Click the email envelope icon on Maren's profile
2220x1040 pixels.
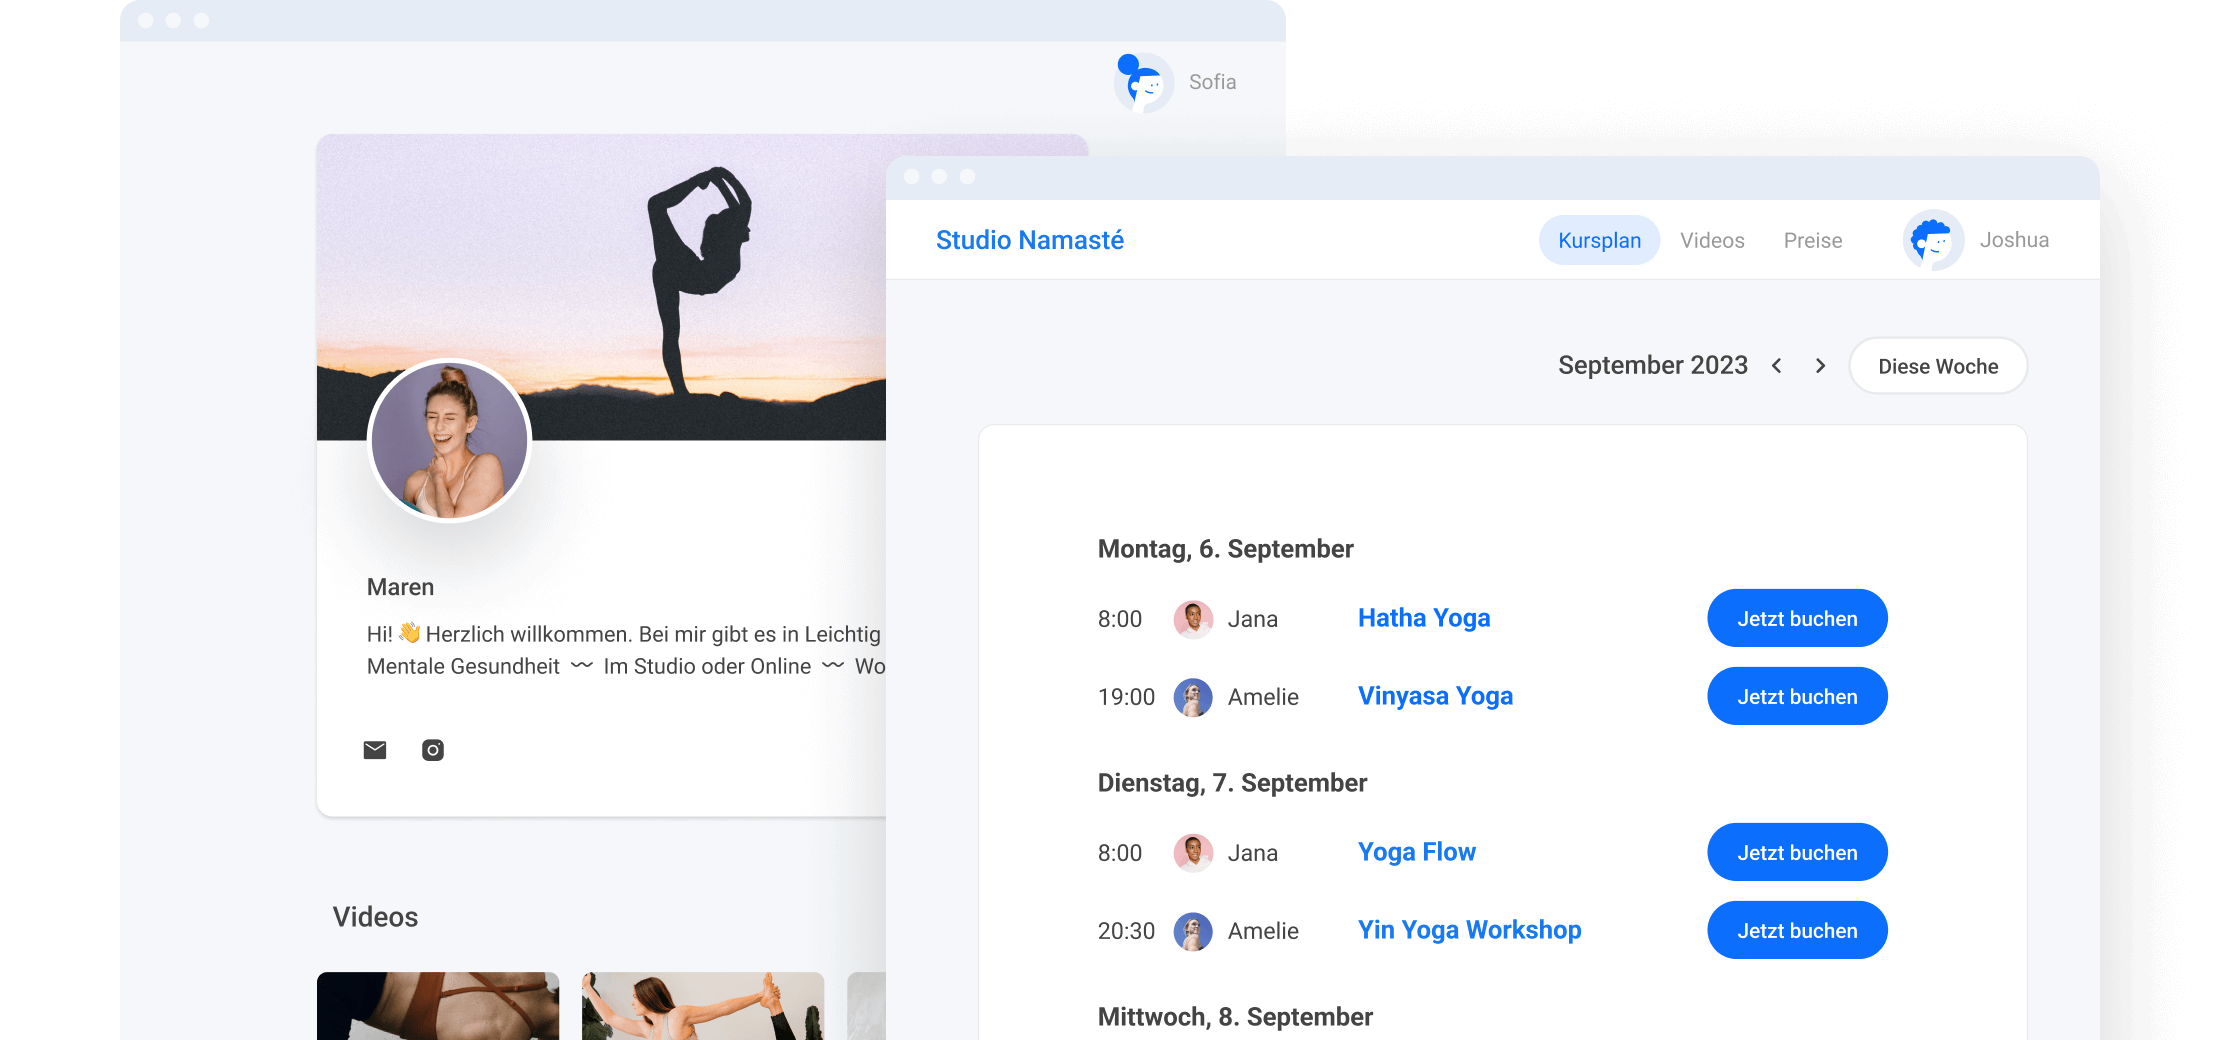[x=375, y=750]
